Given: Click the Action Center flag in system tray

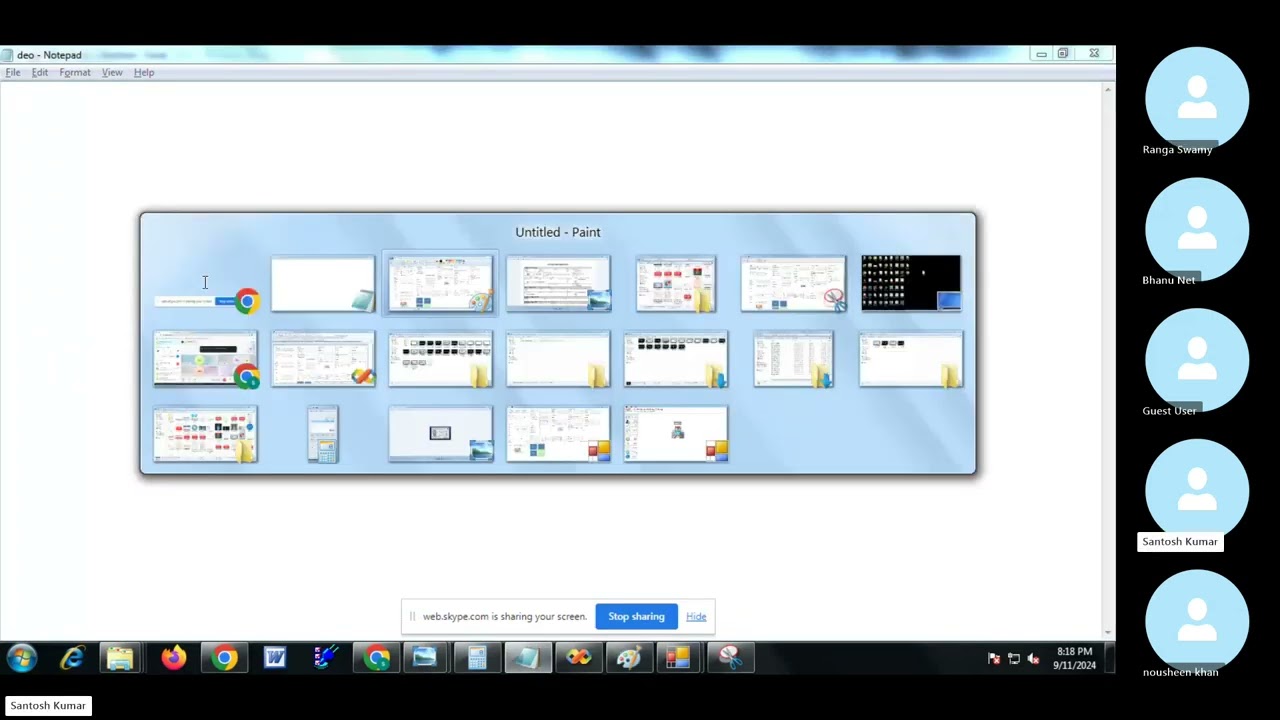Looking at the screenshot, I should (x=994, y=658).
